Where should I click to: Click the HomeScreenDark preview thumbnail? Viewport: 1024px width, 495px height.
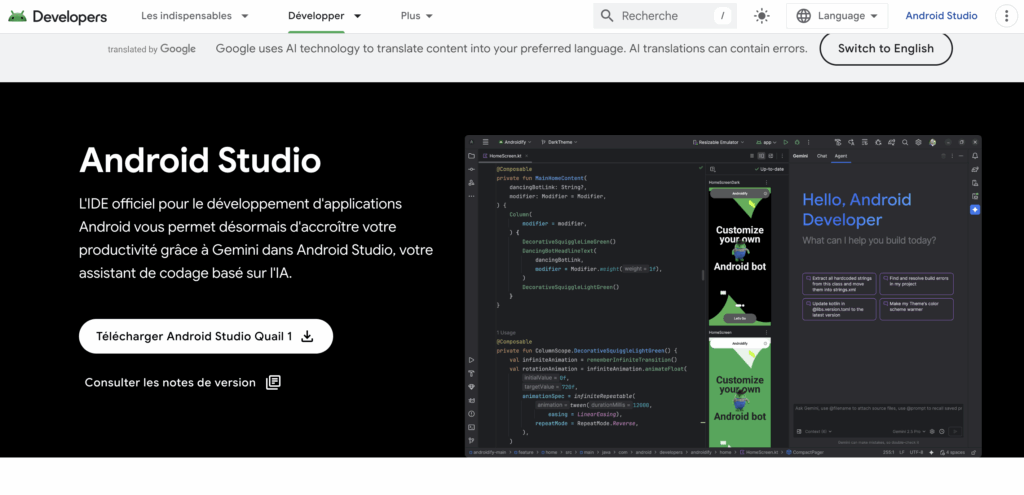coord(739,257)
